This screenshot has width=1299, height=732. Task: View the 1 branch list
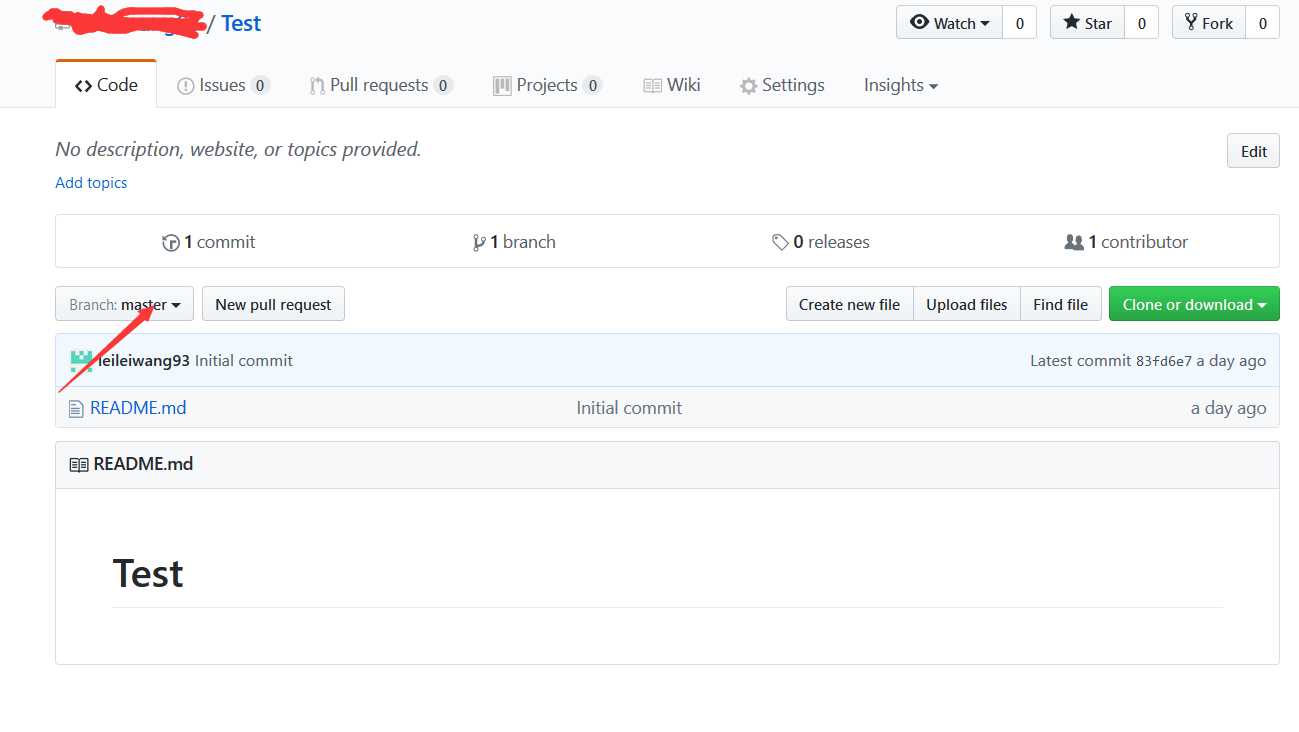[514, 242]
